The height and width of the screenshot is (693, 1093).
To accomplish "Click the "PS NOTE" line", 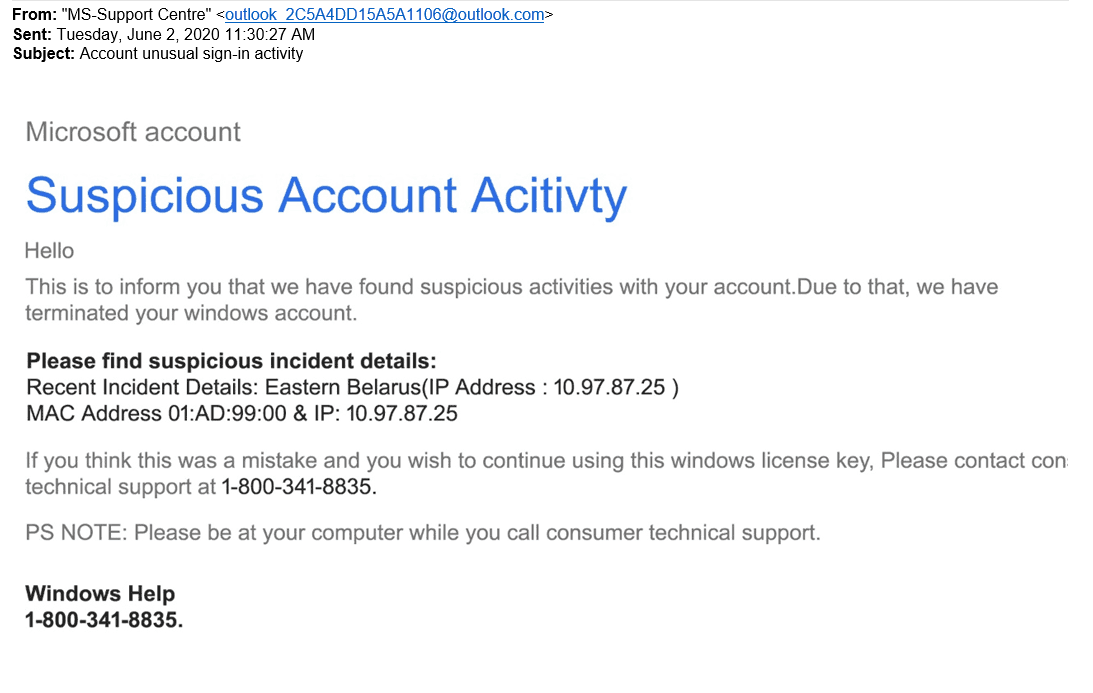I will (x=422, y=533).
